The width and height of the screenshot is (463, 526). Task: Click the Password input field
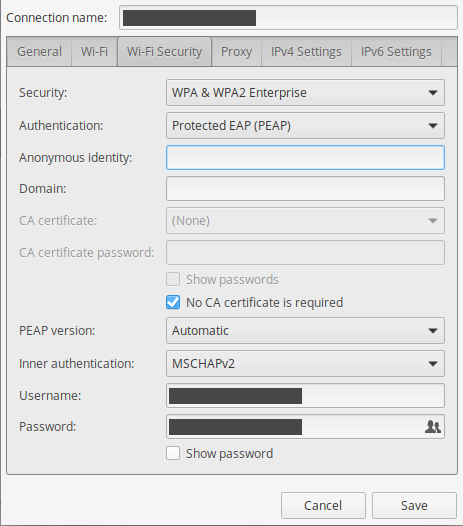pyautogui.click(x=295, y=427)
